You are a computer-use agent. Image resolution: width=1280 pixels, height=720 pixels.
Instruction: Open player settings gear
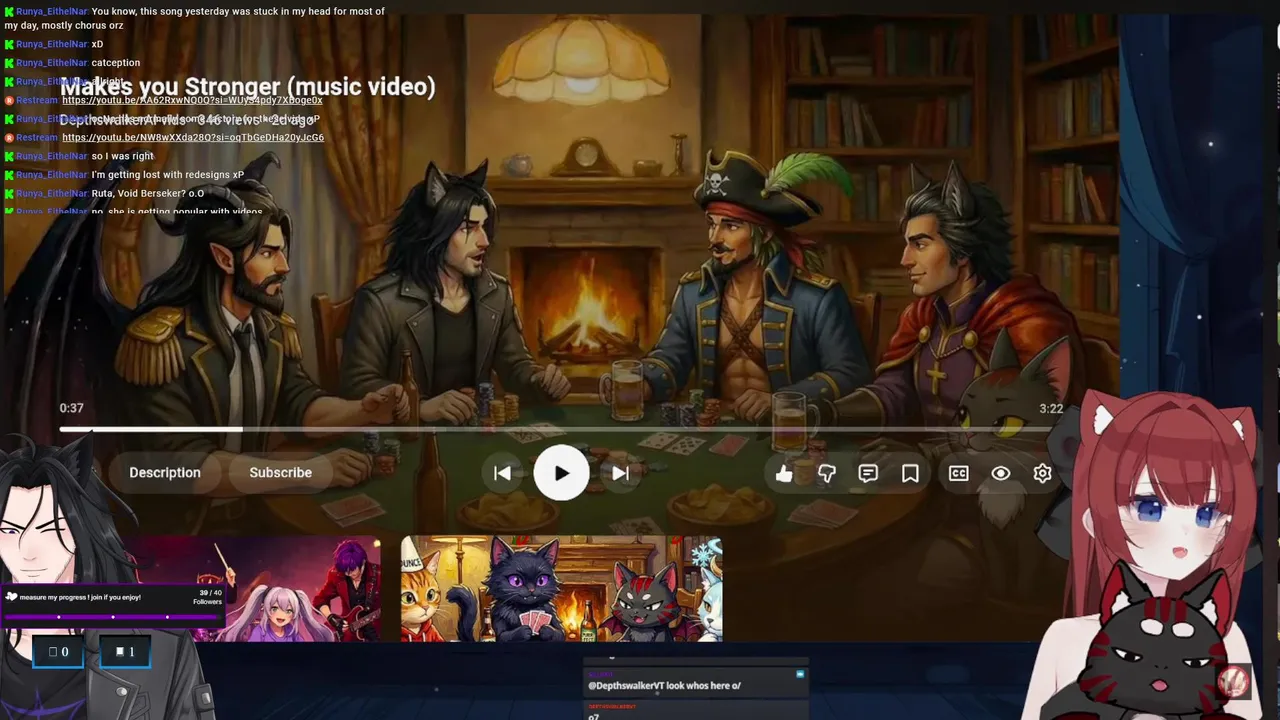[1042, 473]
